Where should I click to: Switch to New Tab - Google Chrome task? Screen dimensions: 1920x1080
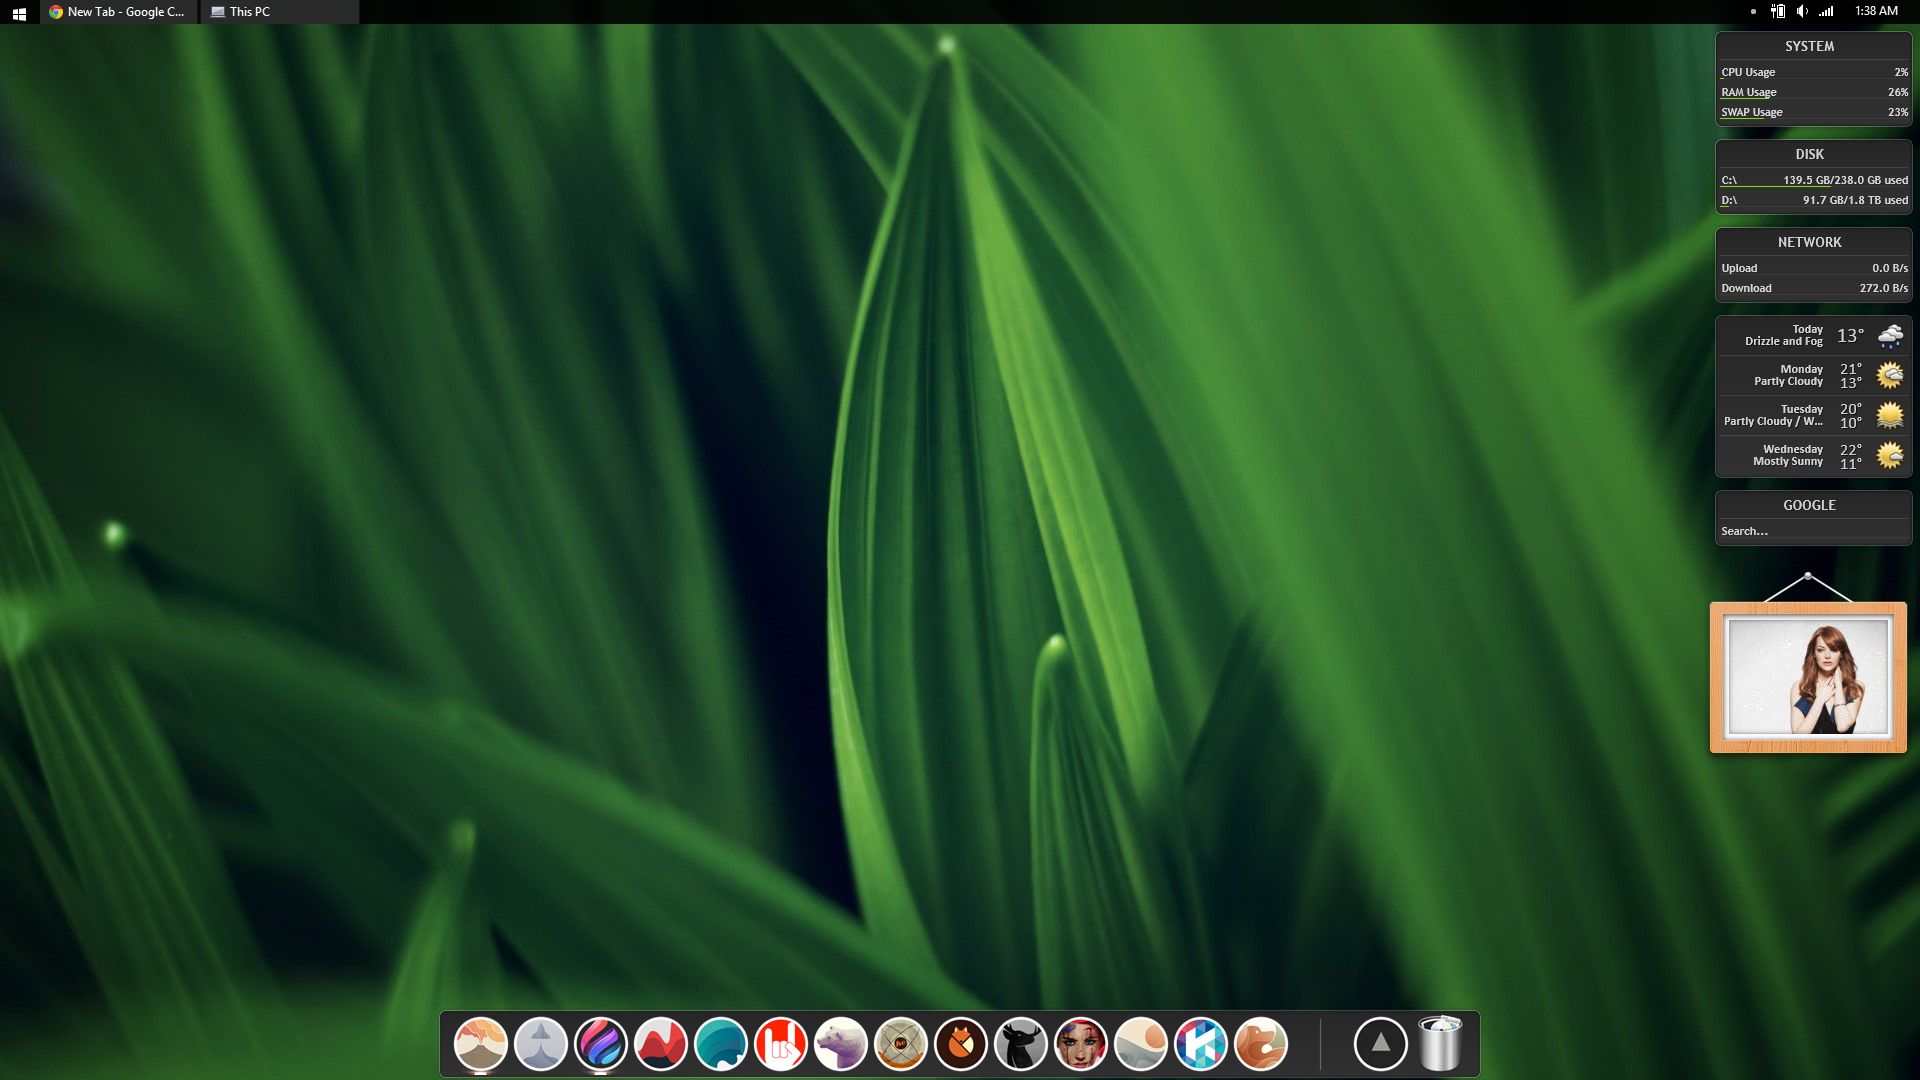[118, 12]
